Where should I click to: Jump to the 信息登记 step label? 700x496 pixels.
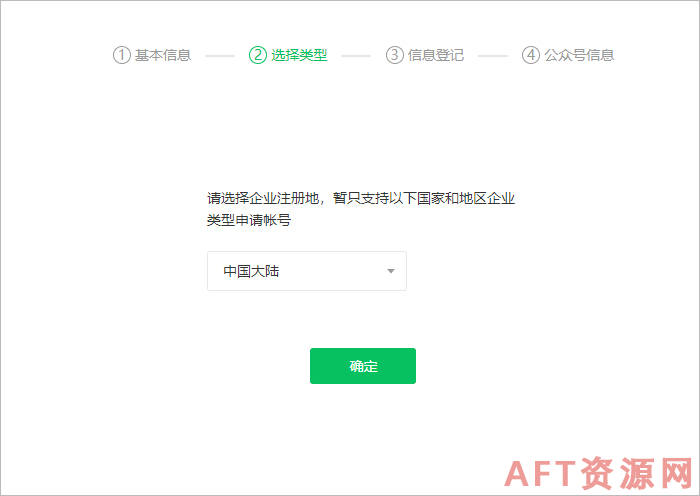click(436, 55)
